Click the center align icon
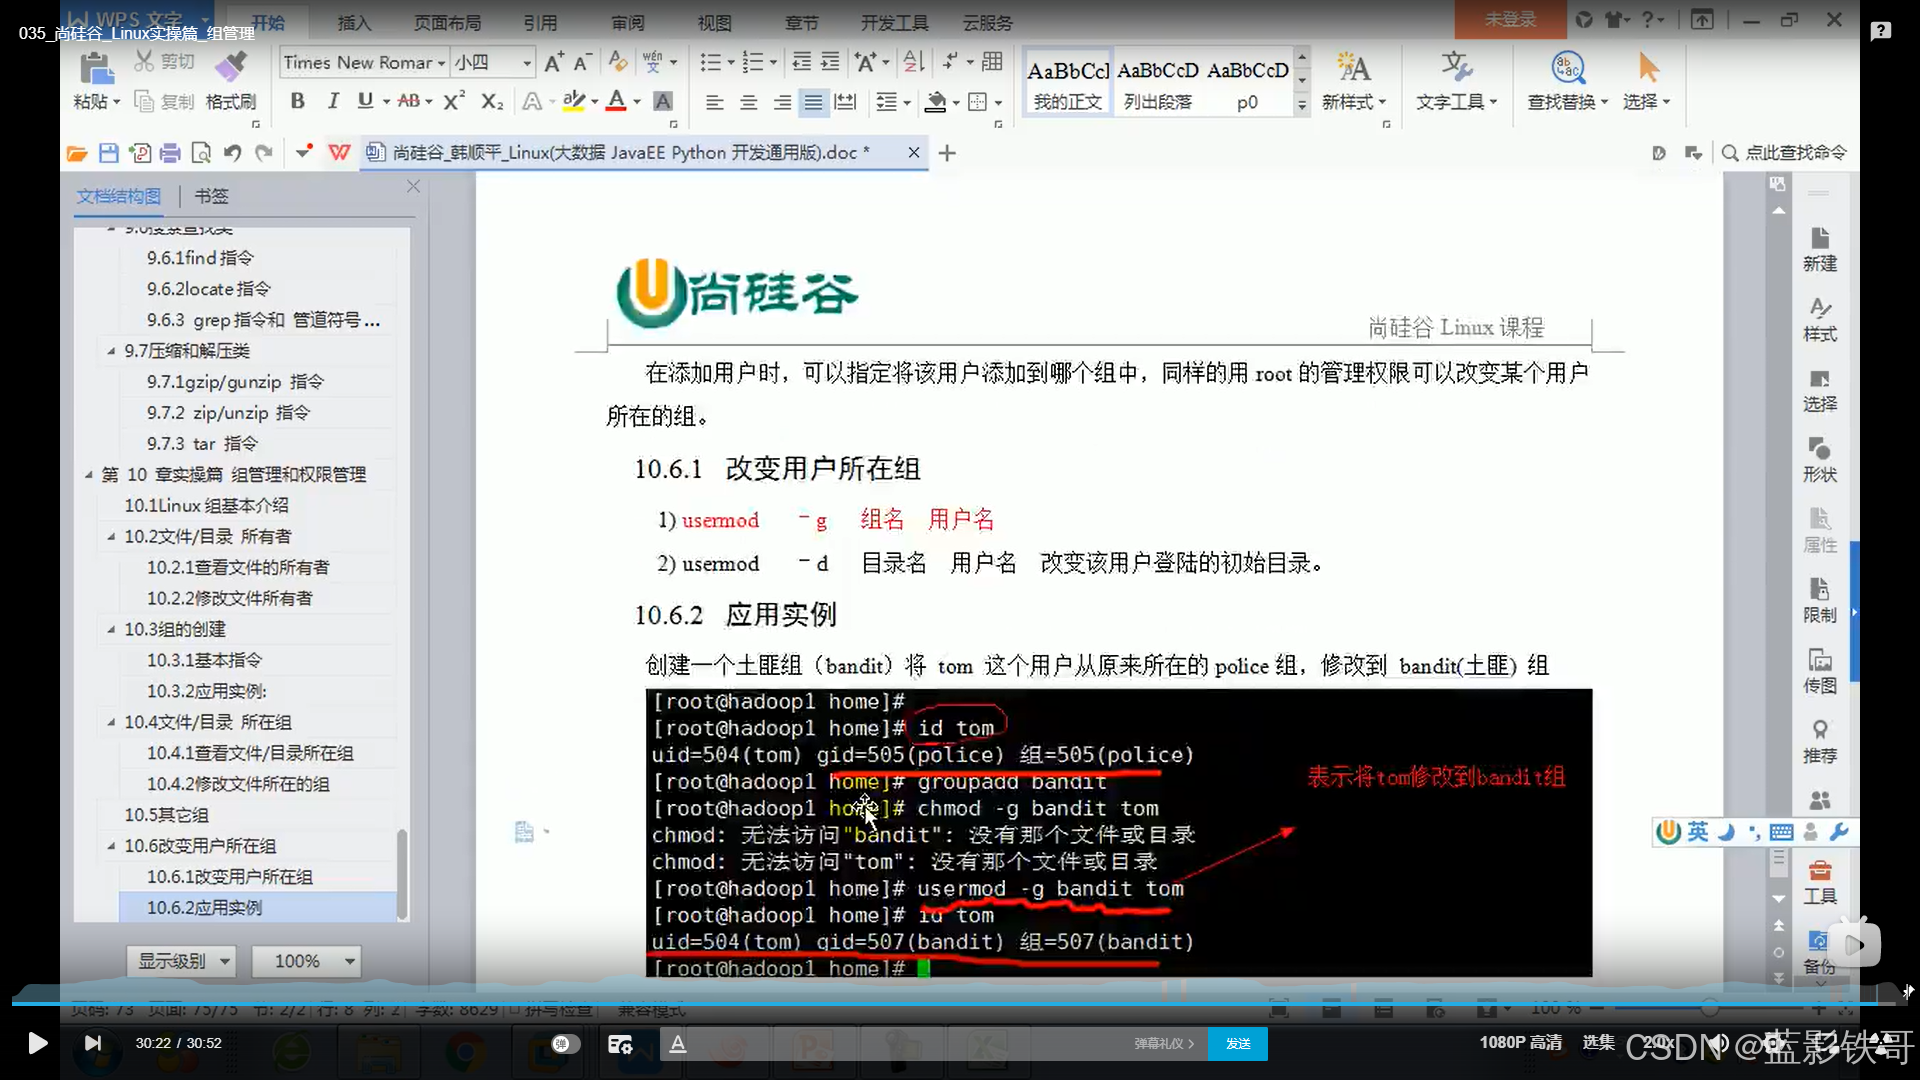Image resolution: width=1920 pixels, height=1080 pixels. [748, 102]
